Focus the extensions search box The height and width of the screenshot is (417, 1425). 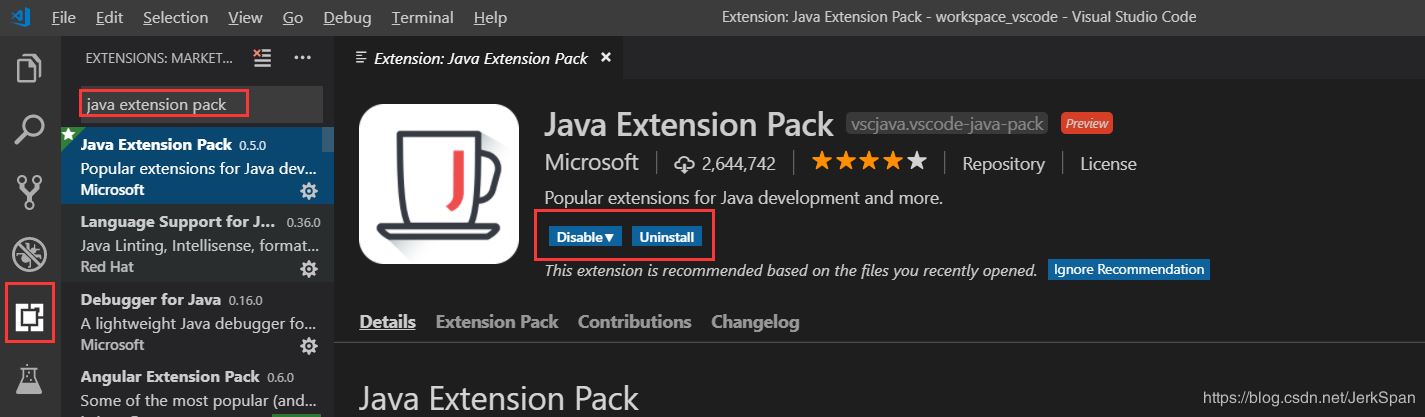pos(200,104)
